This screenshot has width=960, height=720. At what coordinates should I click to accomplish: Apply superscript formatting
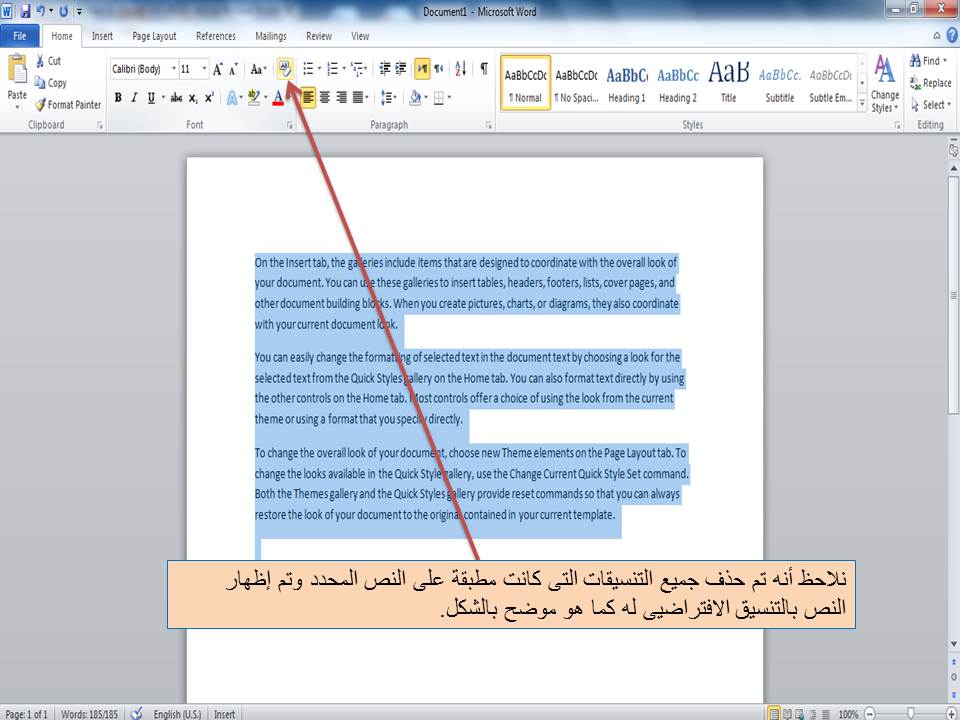pyautogui.click(x=209, y=98)
